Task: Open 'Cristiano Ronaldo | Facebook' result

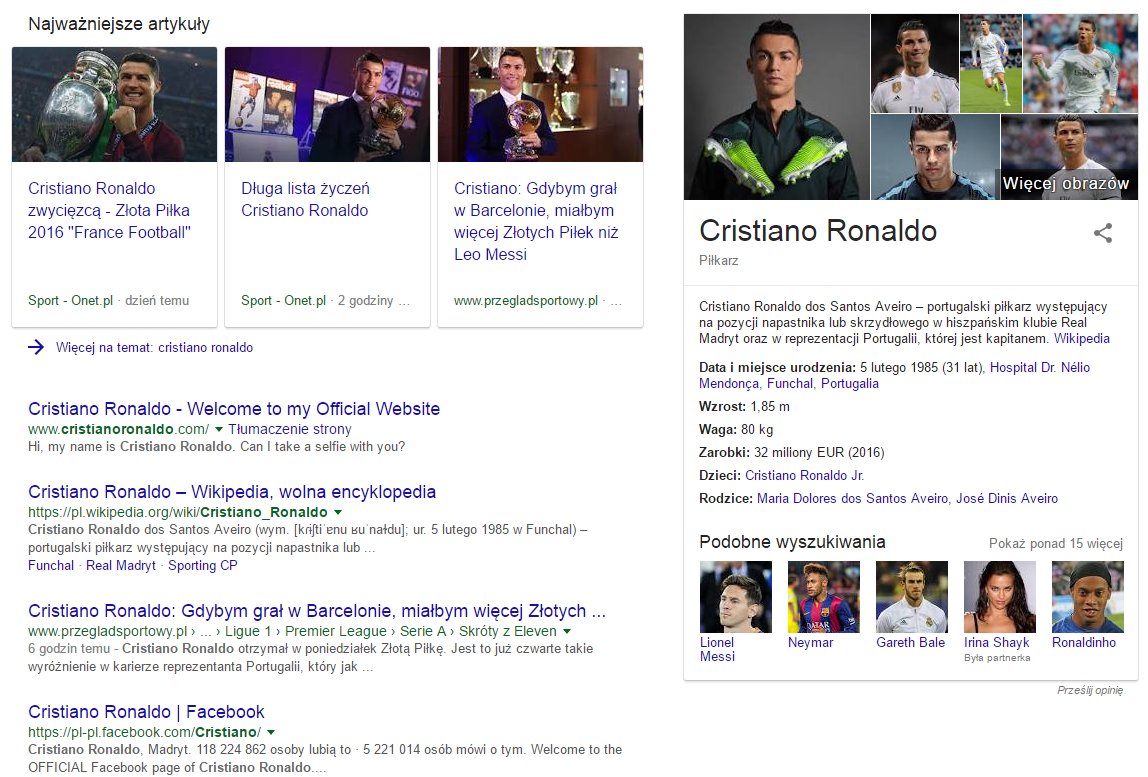Action: (x=146, y=712)
